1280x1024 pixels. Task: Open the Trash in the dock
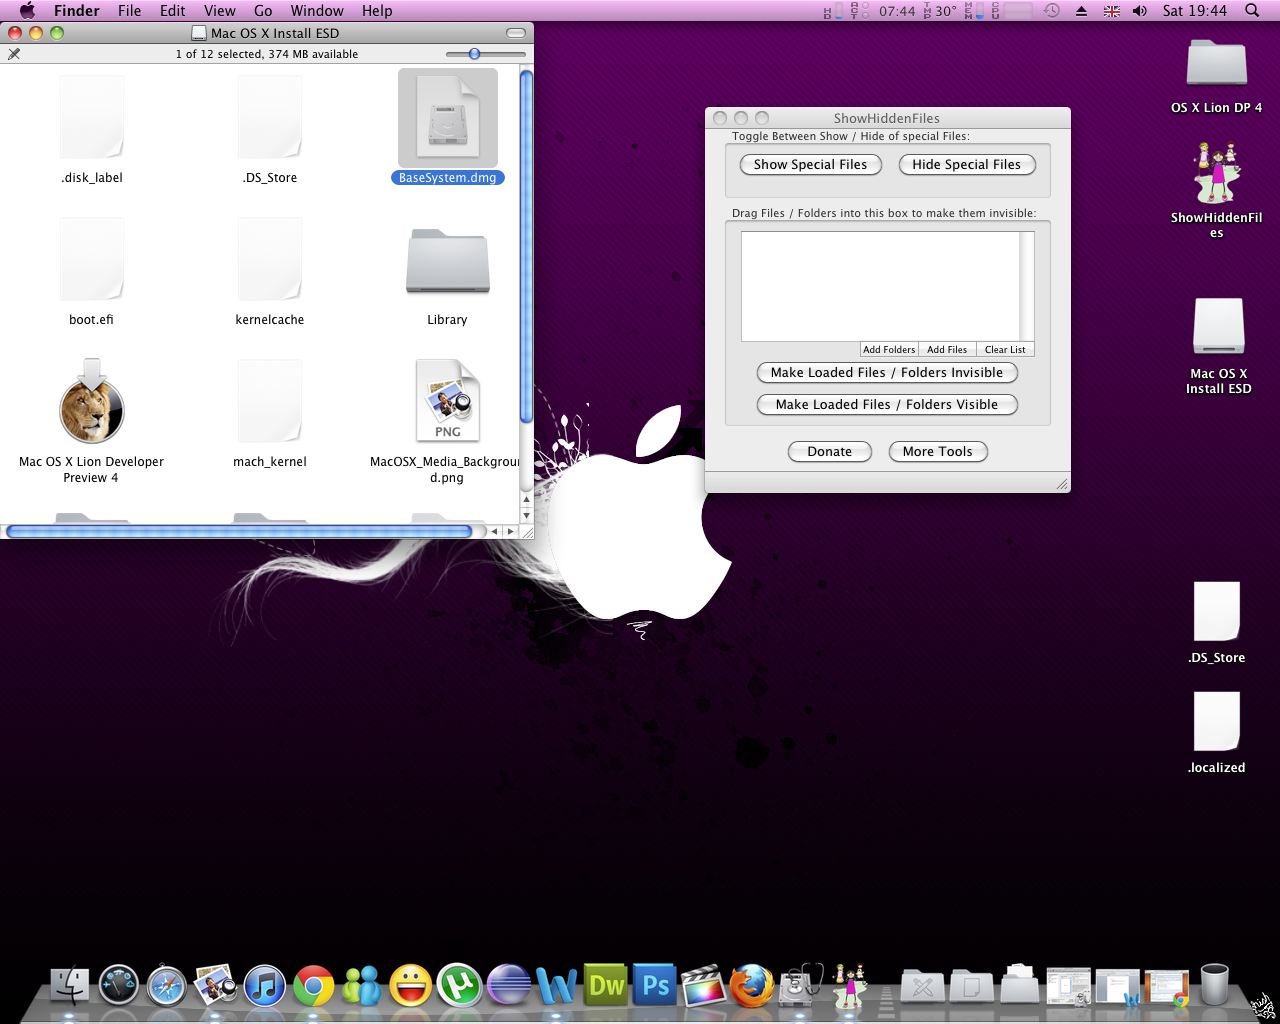tap(1214, 985)
